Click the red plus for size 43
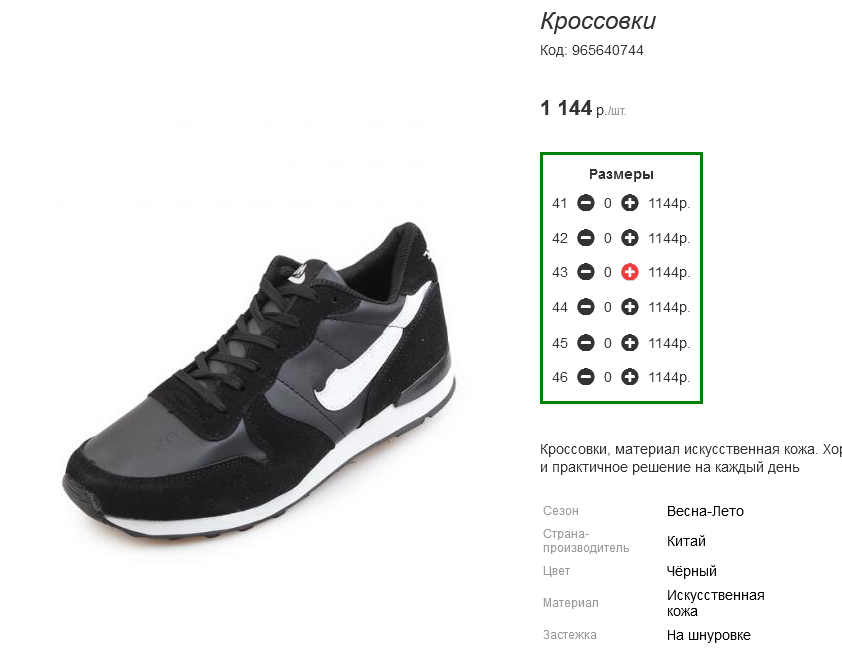The image size is (842, 657). [x=629, y=272]
